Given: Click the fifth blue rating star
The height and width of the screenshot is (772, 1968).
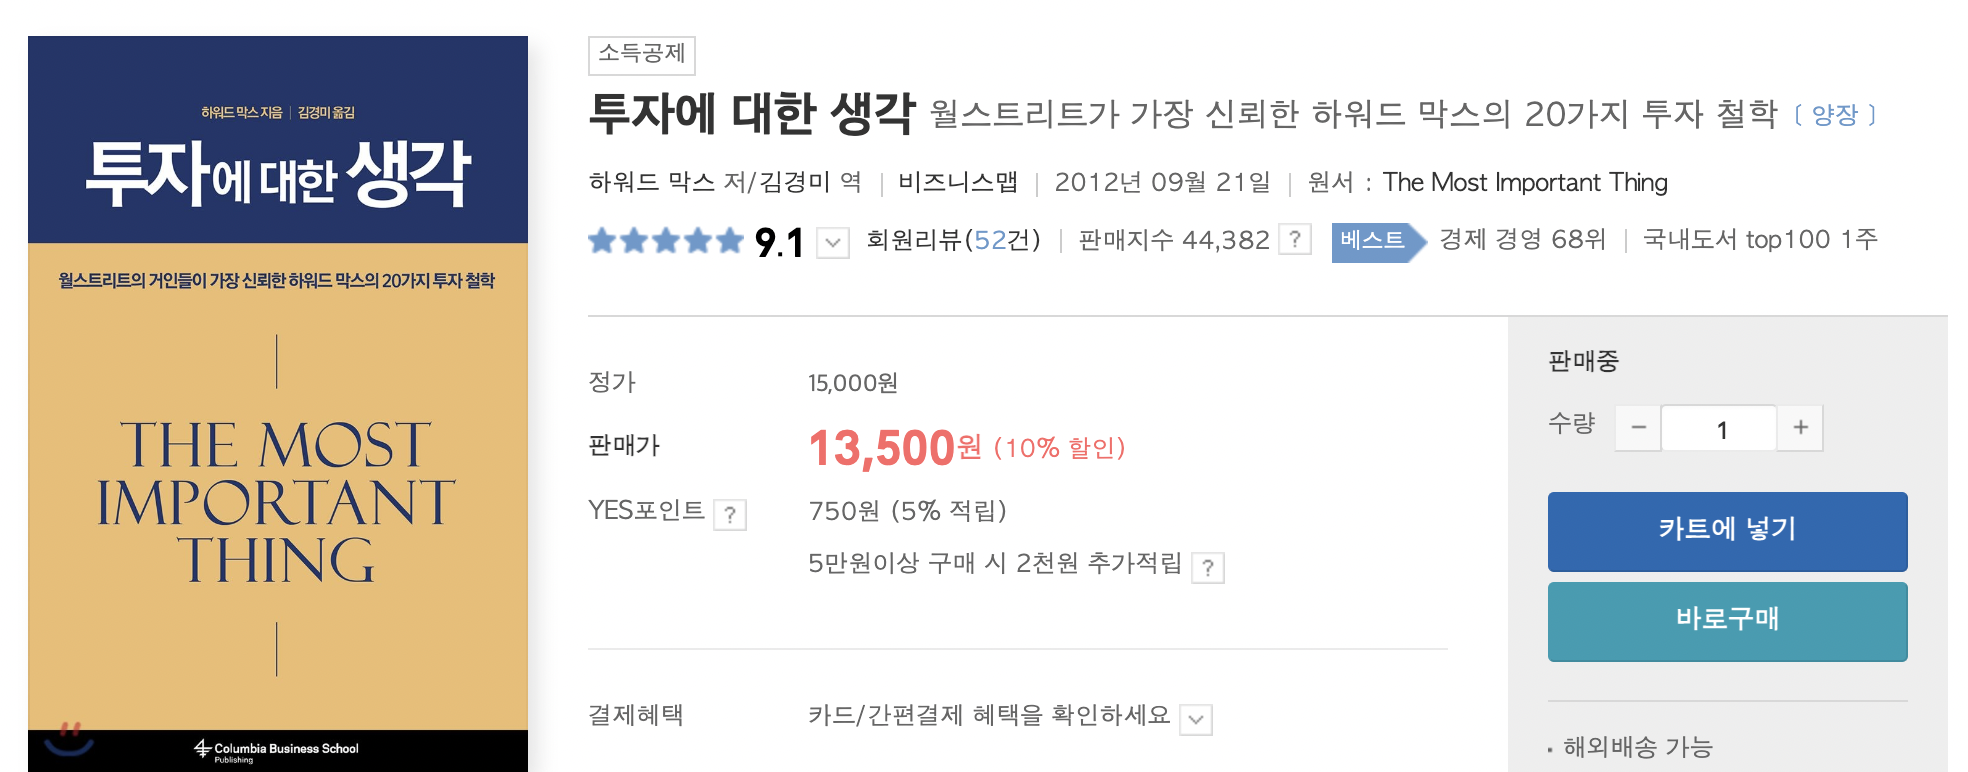Looking at the screenshot, I should 729,239.
